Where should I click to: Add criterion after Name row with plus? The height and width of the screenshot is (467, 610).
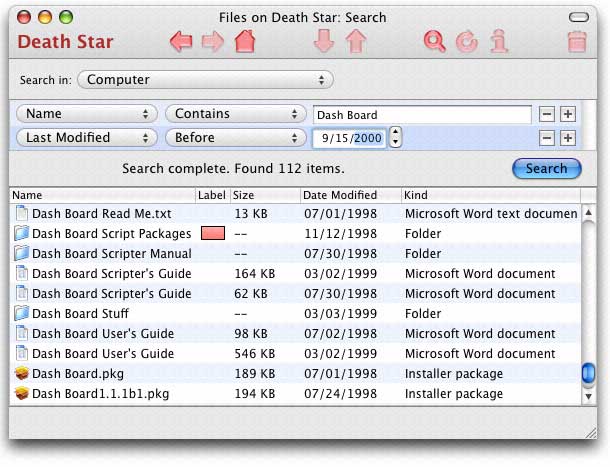(568, 114)
